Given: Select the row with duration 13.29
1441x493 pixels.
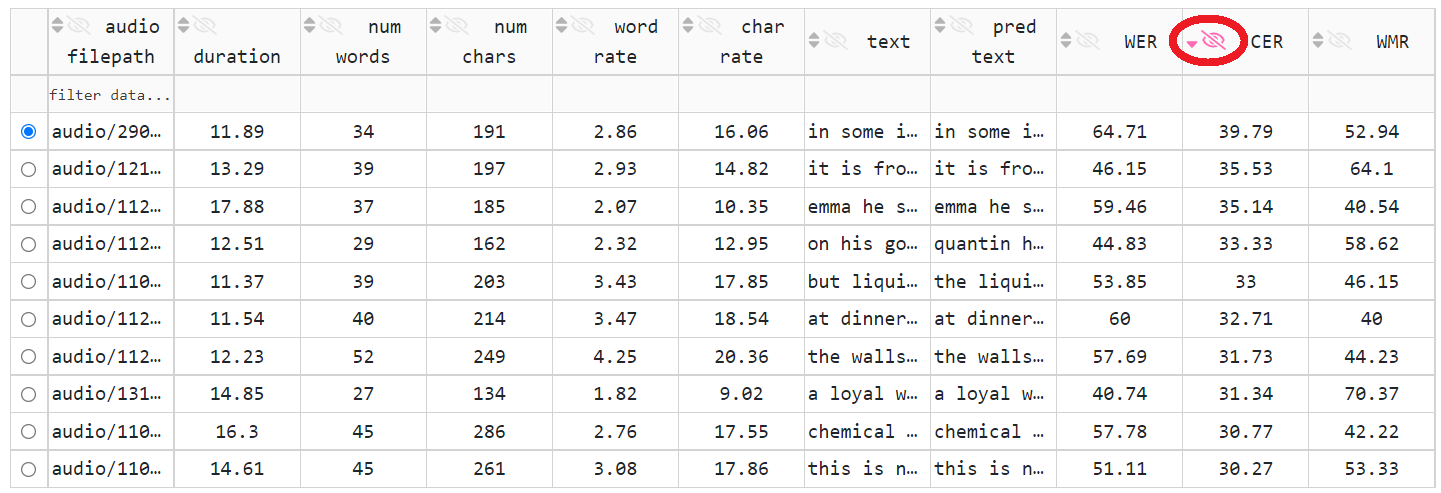Looking at the screenshot, I should tap(28, 169).
